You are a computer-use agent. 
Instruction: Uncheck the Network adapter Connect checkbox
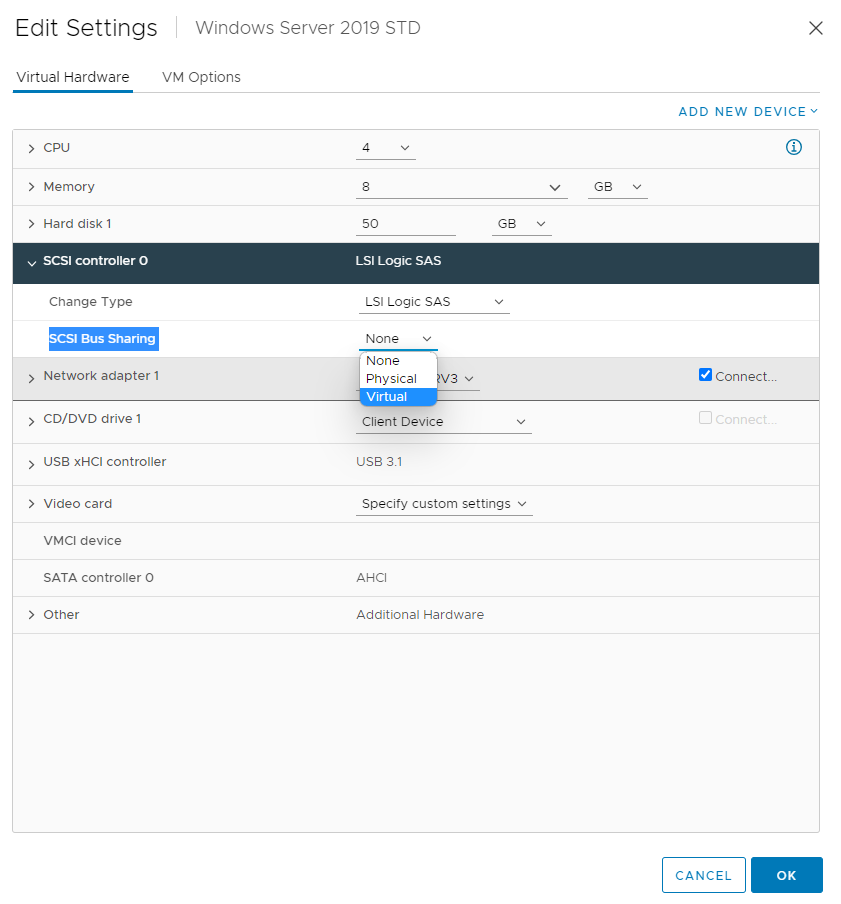click(704, 374)
